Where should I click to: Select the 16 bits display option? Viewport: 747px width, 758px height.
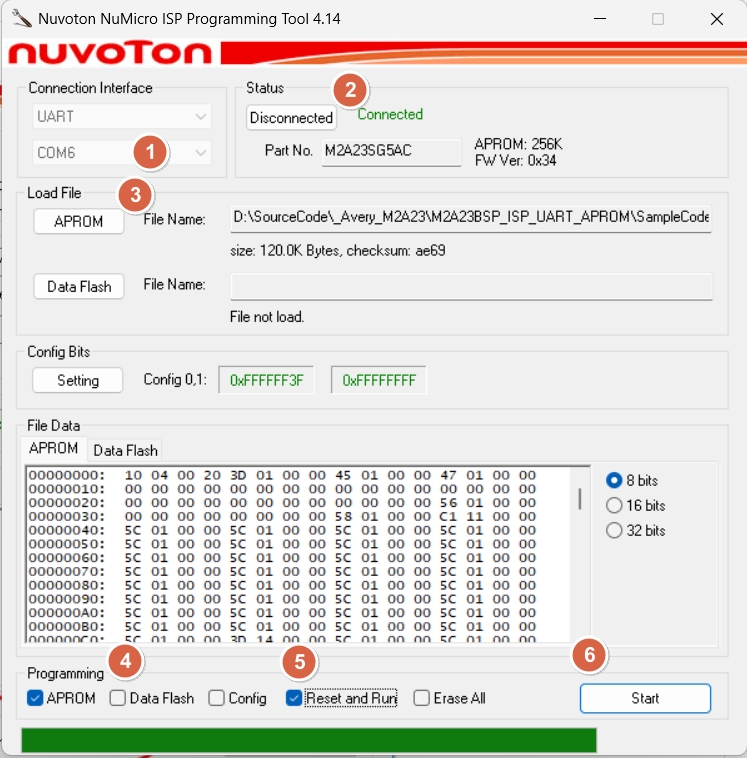coord(614,505)
